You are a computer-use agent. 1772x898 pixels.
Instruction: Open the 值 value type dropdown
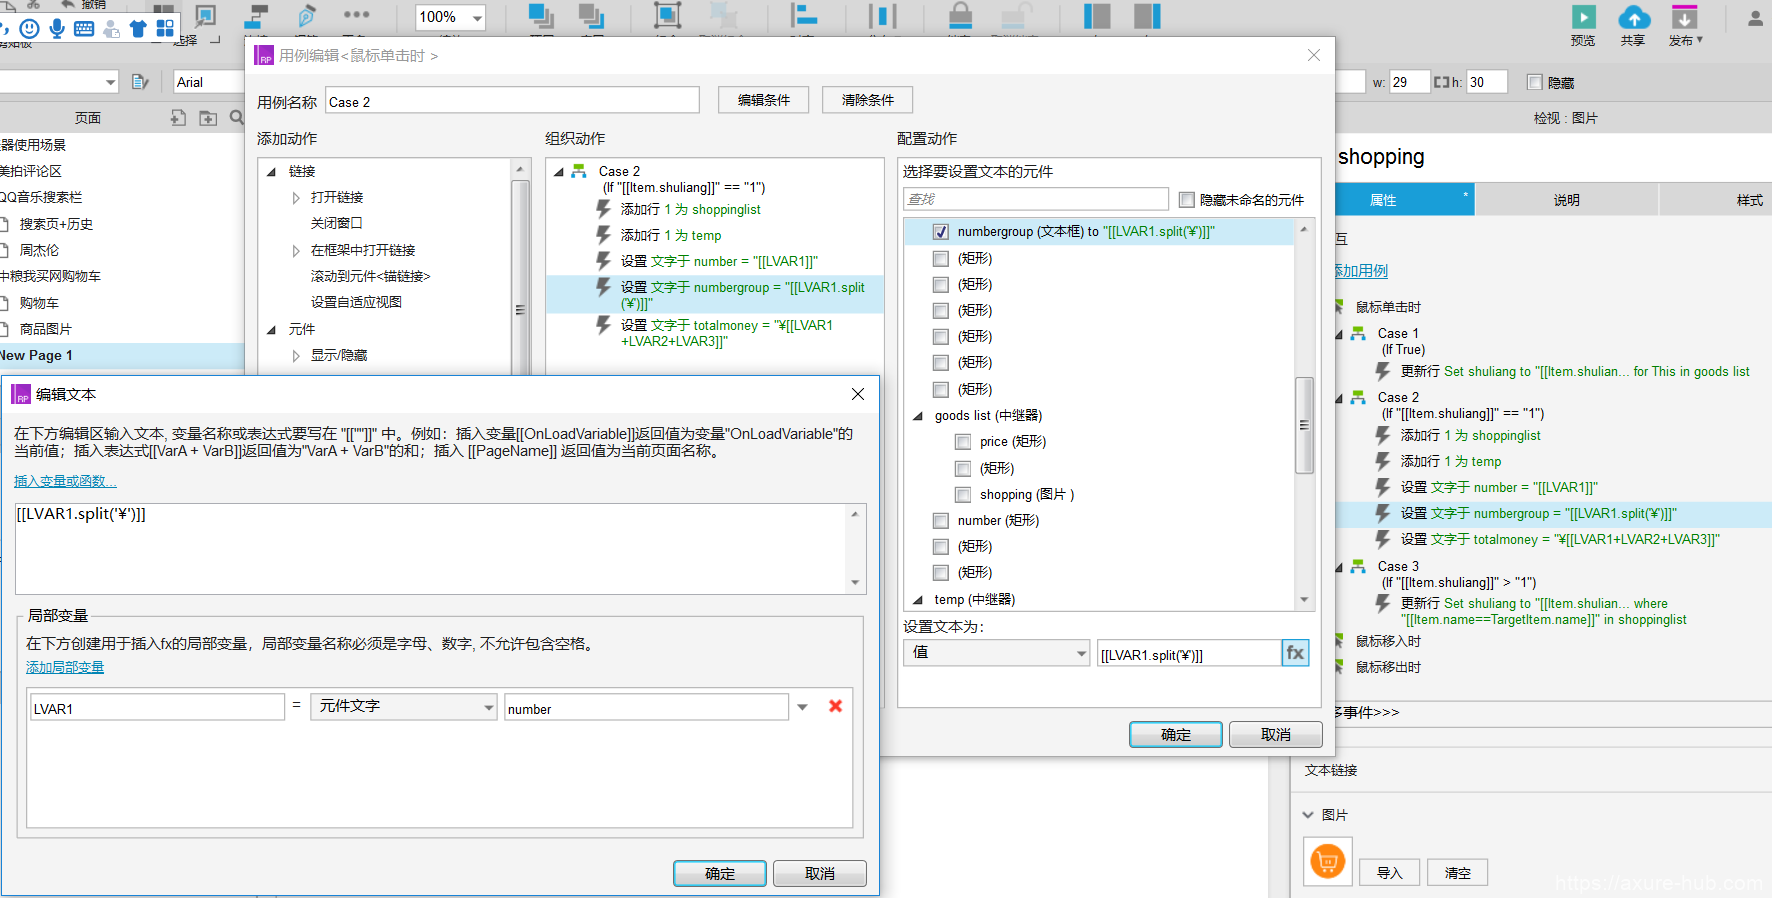point(997,653)
